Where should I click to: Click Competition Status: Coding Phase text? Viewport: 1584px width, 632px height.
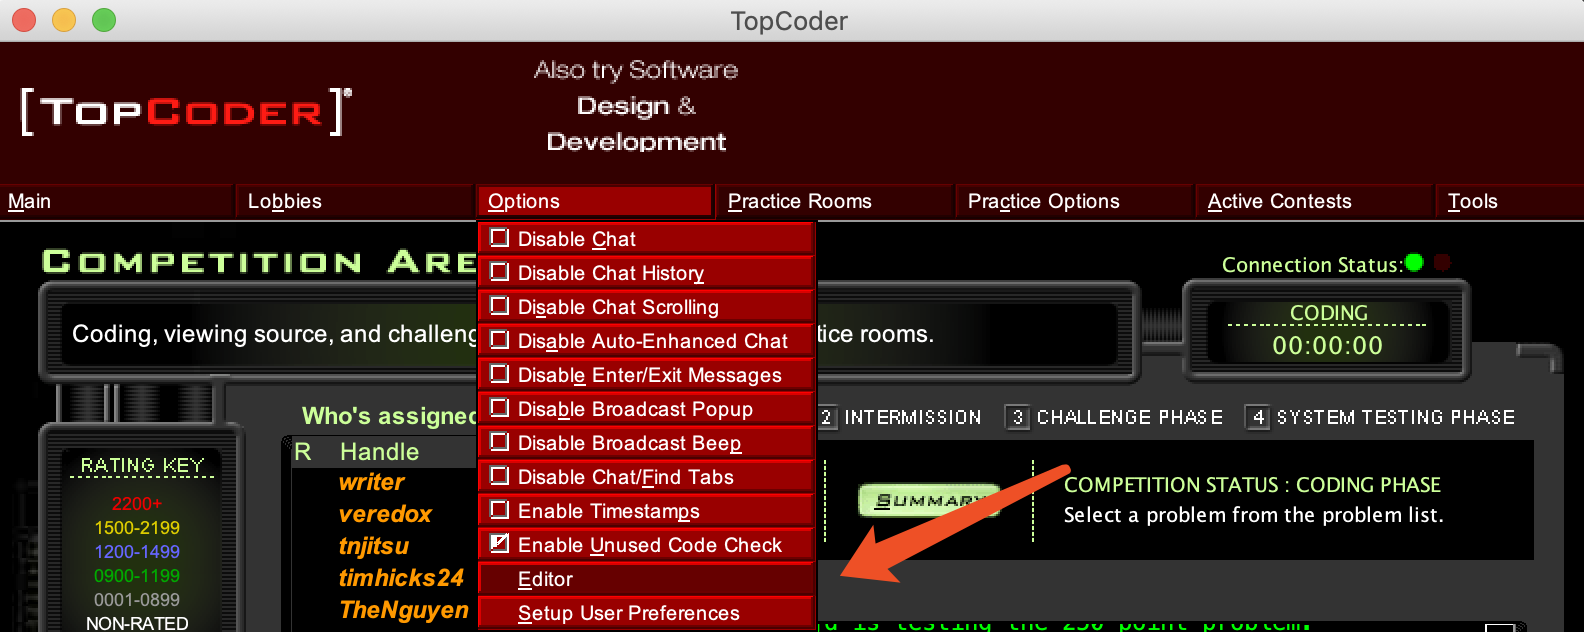pyautogui.click(x=1252, y=485)
